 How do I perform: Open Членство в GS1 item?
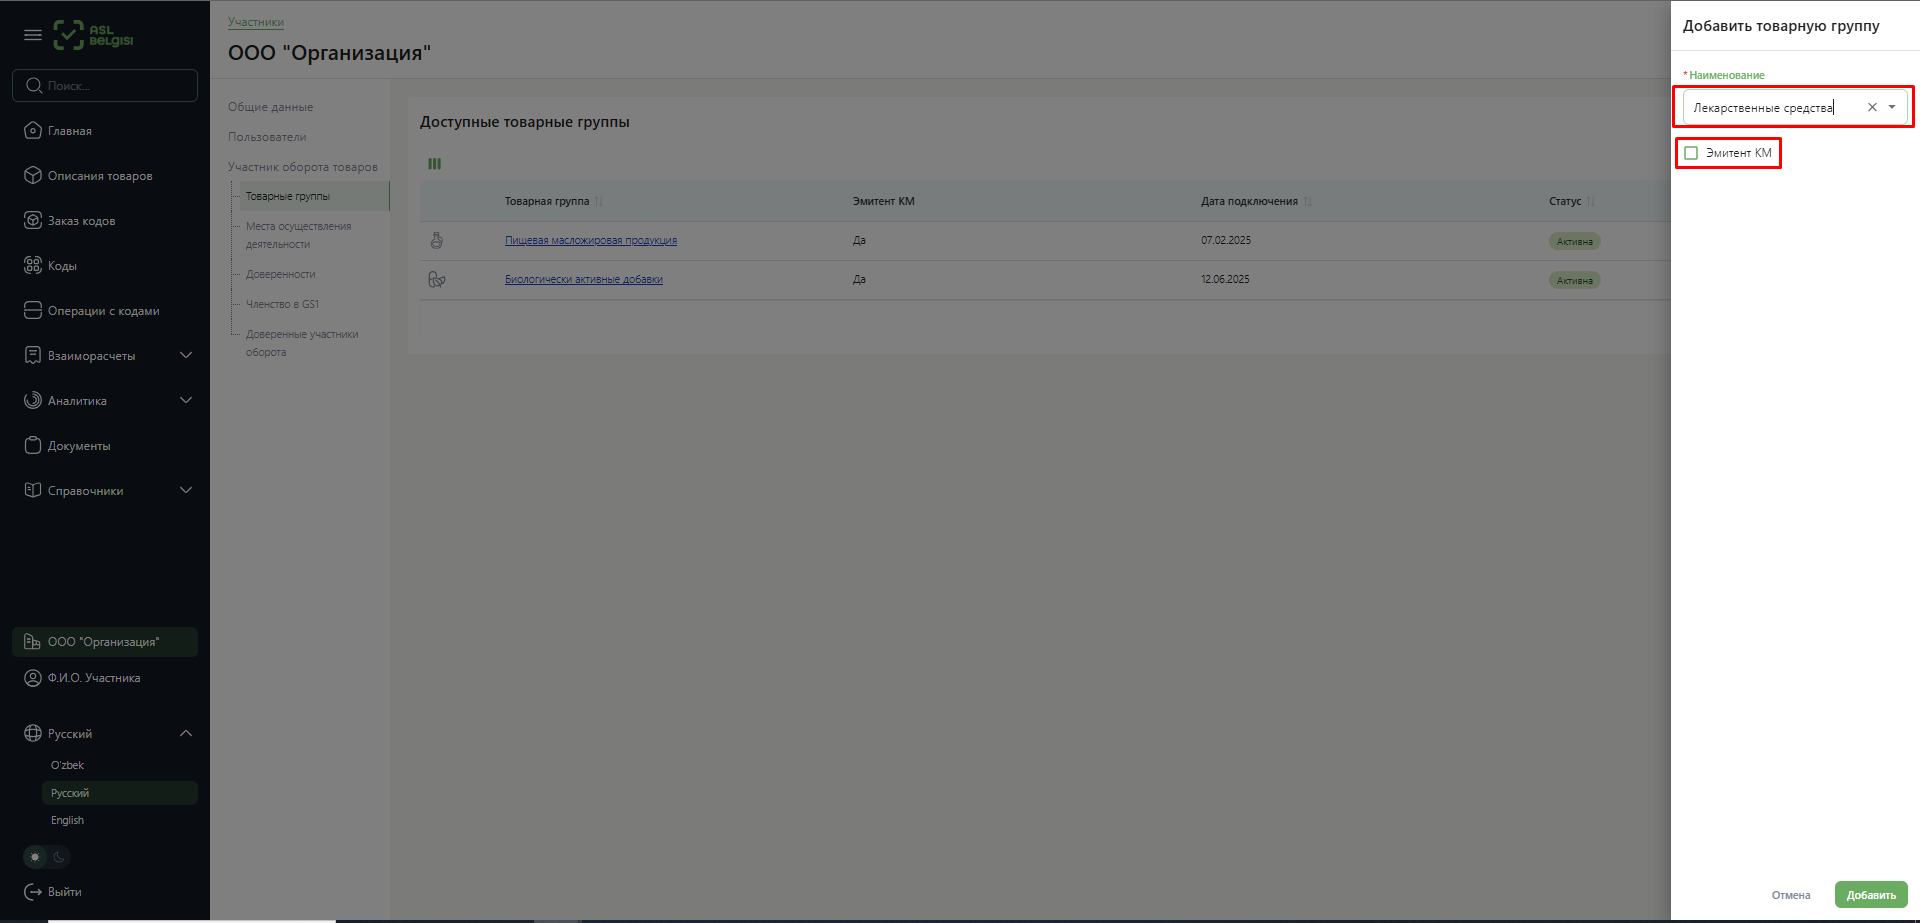coord(283,305)
